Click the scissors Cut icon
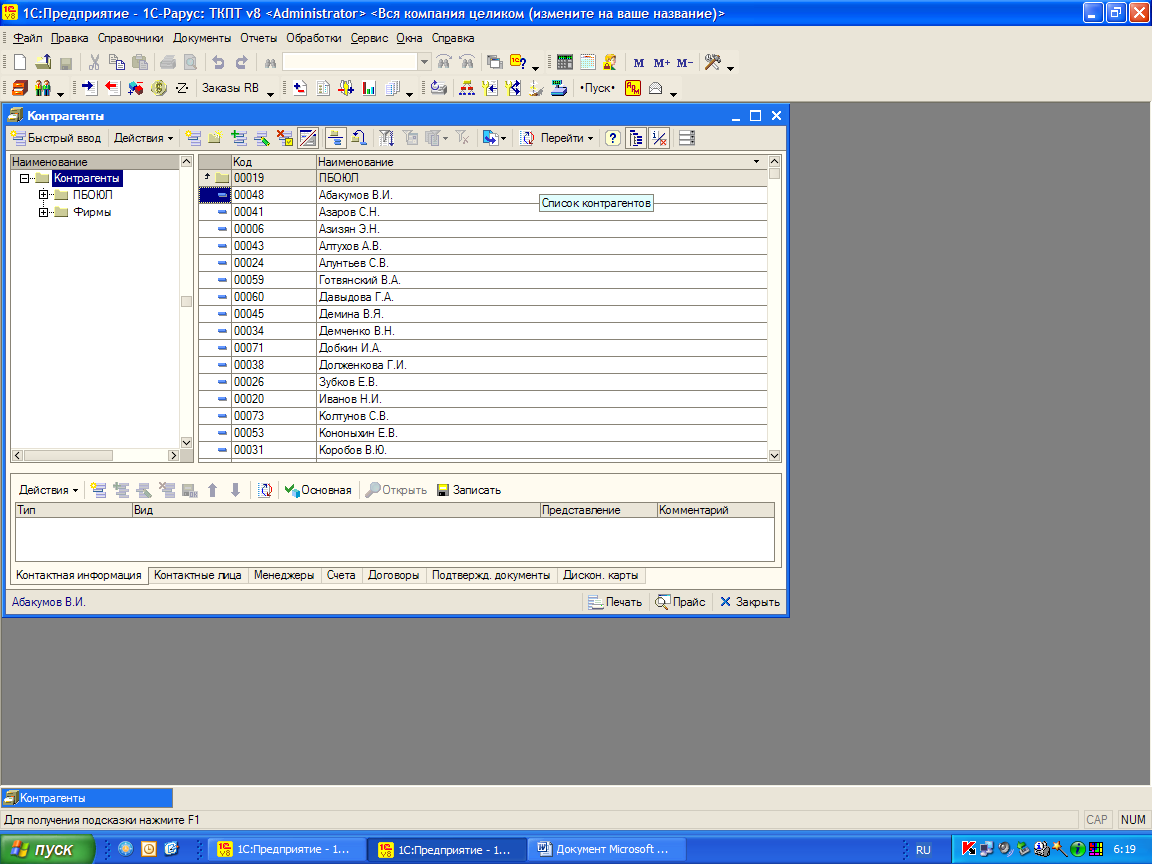The width and height of the screenshot is (1152, 864). (x=94, y=62)
